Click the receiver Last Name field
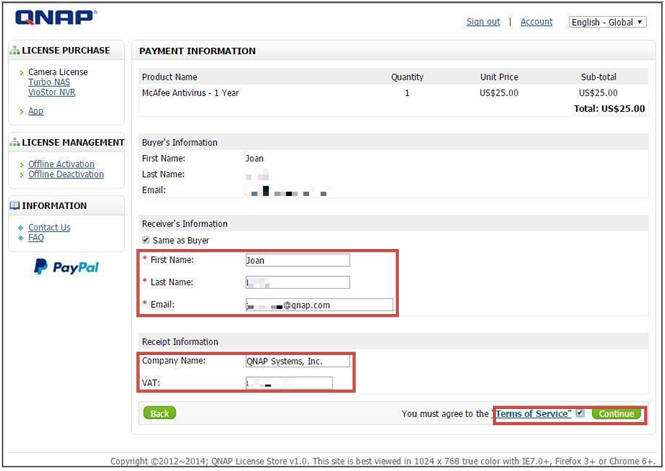665x471 pixels. click(298, 282)
